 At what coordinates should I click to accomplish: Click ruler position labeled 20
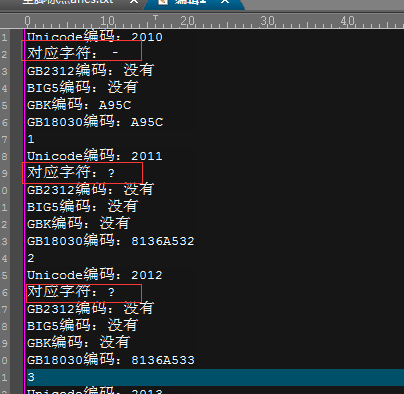pyautogui.click(x=187, y=21)
